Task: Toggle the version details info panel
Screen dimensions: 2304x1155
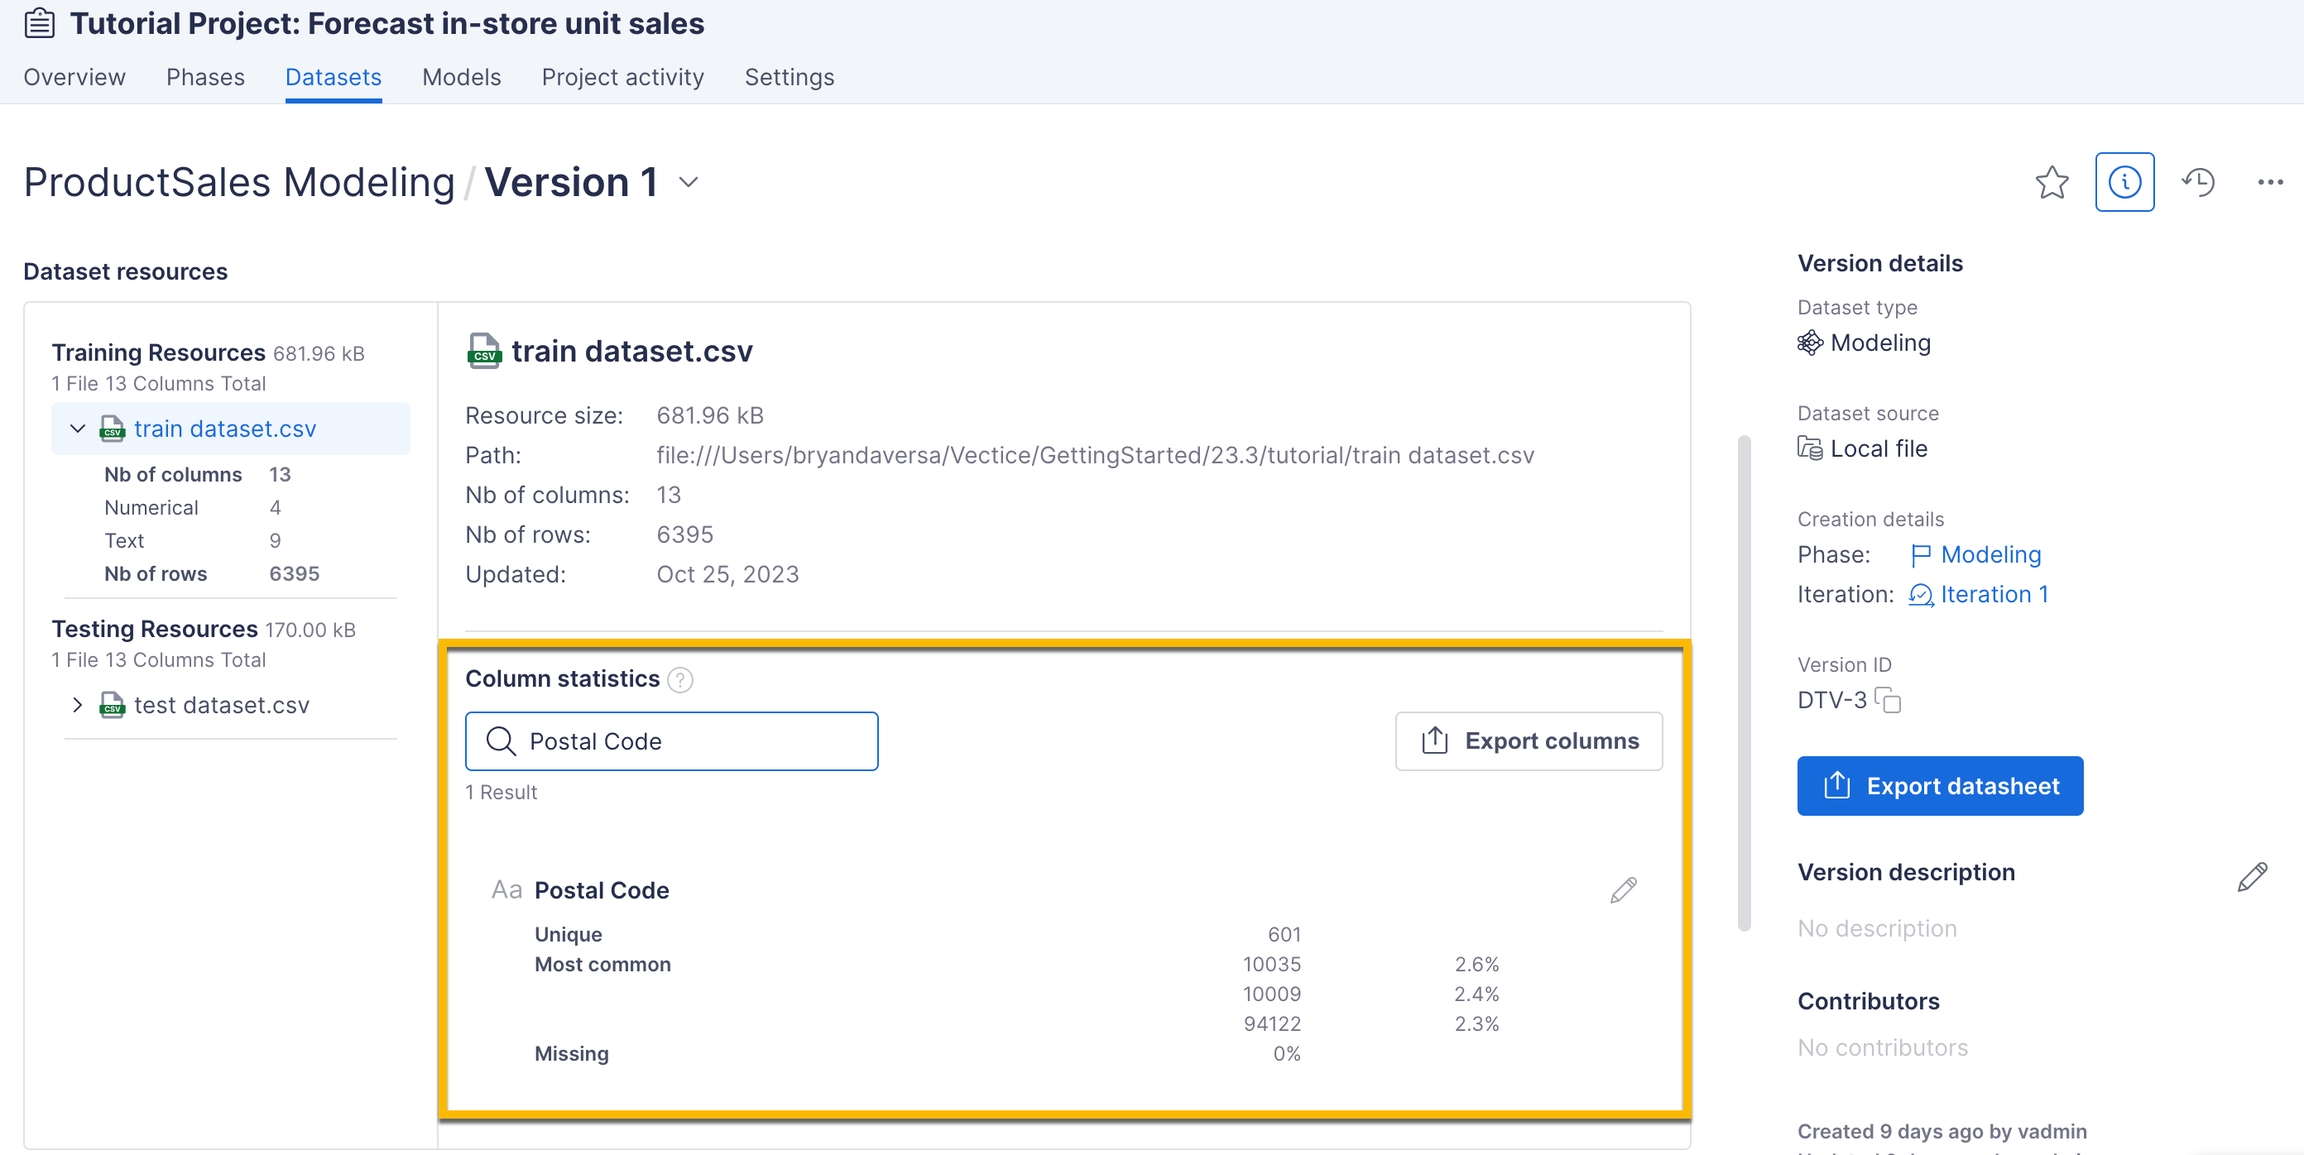Action: click(x=2124, y=182)
